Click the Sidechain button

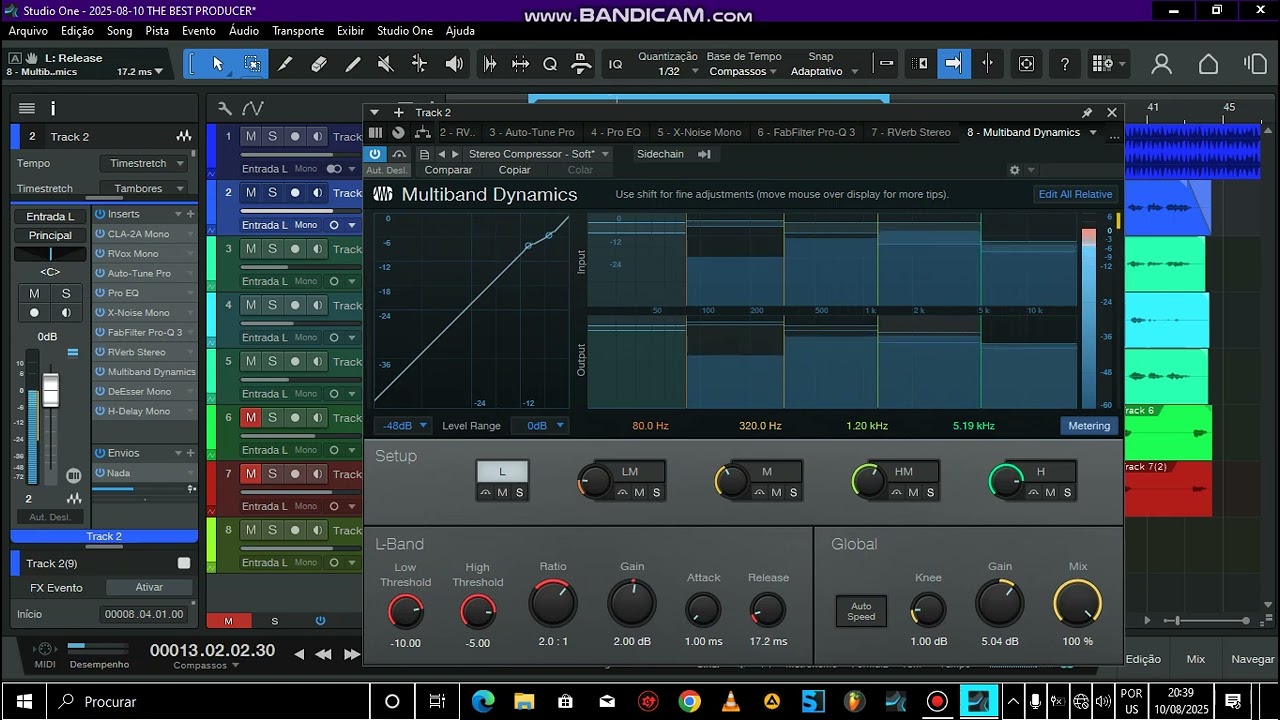tap(660, 154)
